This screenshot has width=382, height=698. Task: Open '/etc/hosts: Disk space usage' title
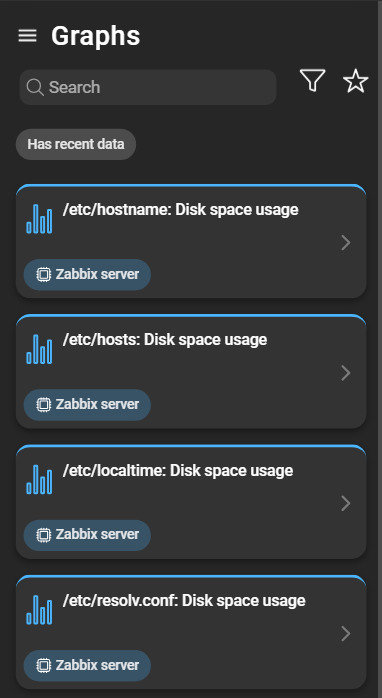pyautogui.click(x=165, y=340)
